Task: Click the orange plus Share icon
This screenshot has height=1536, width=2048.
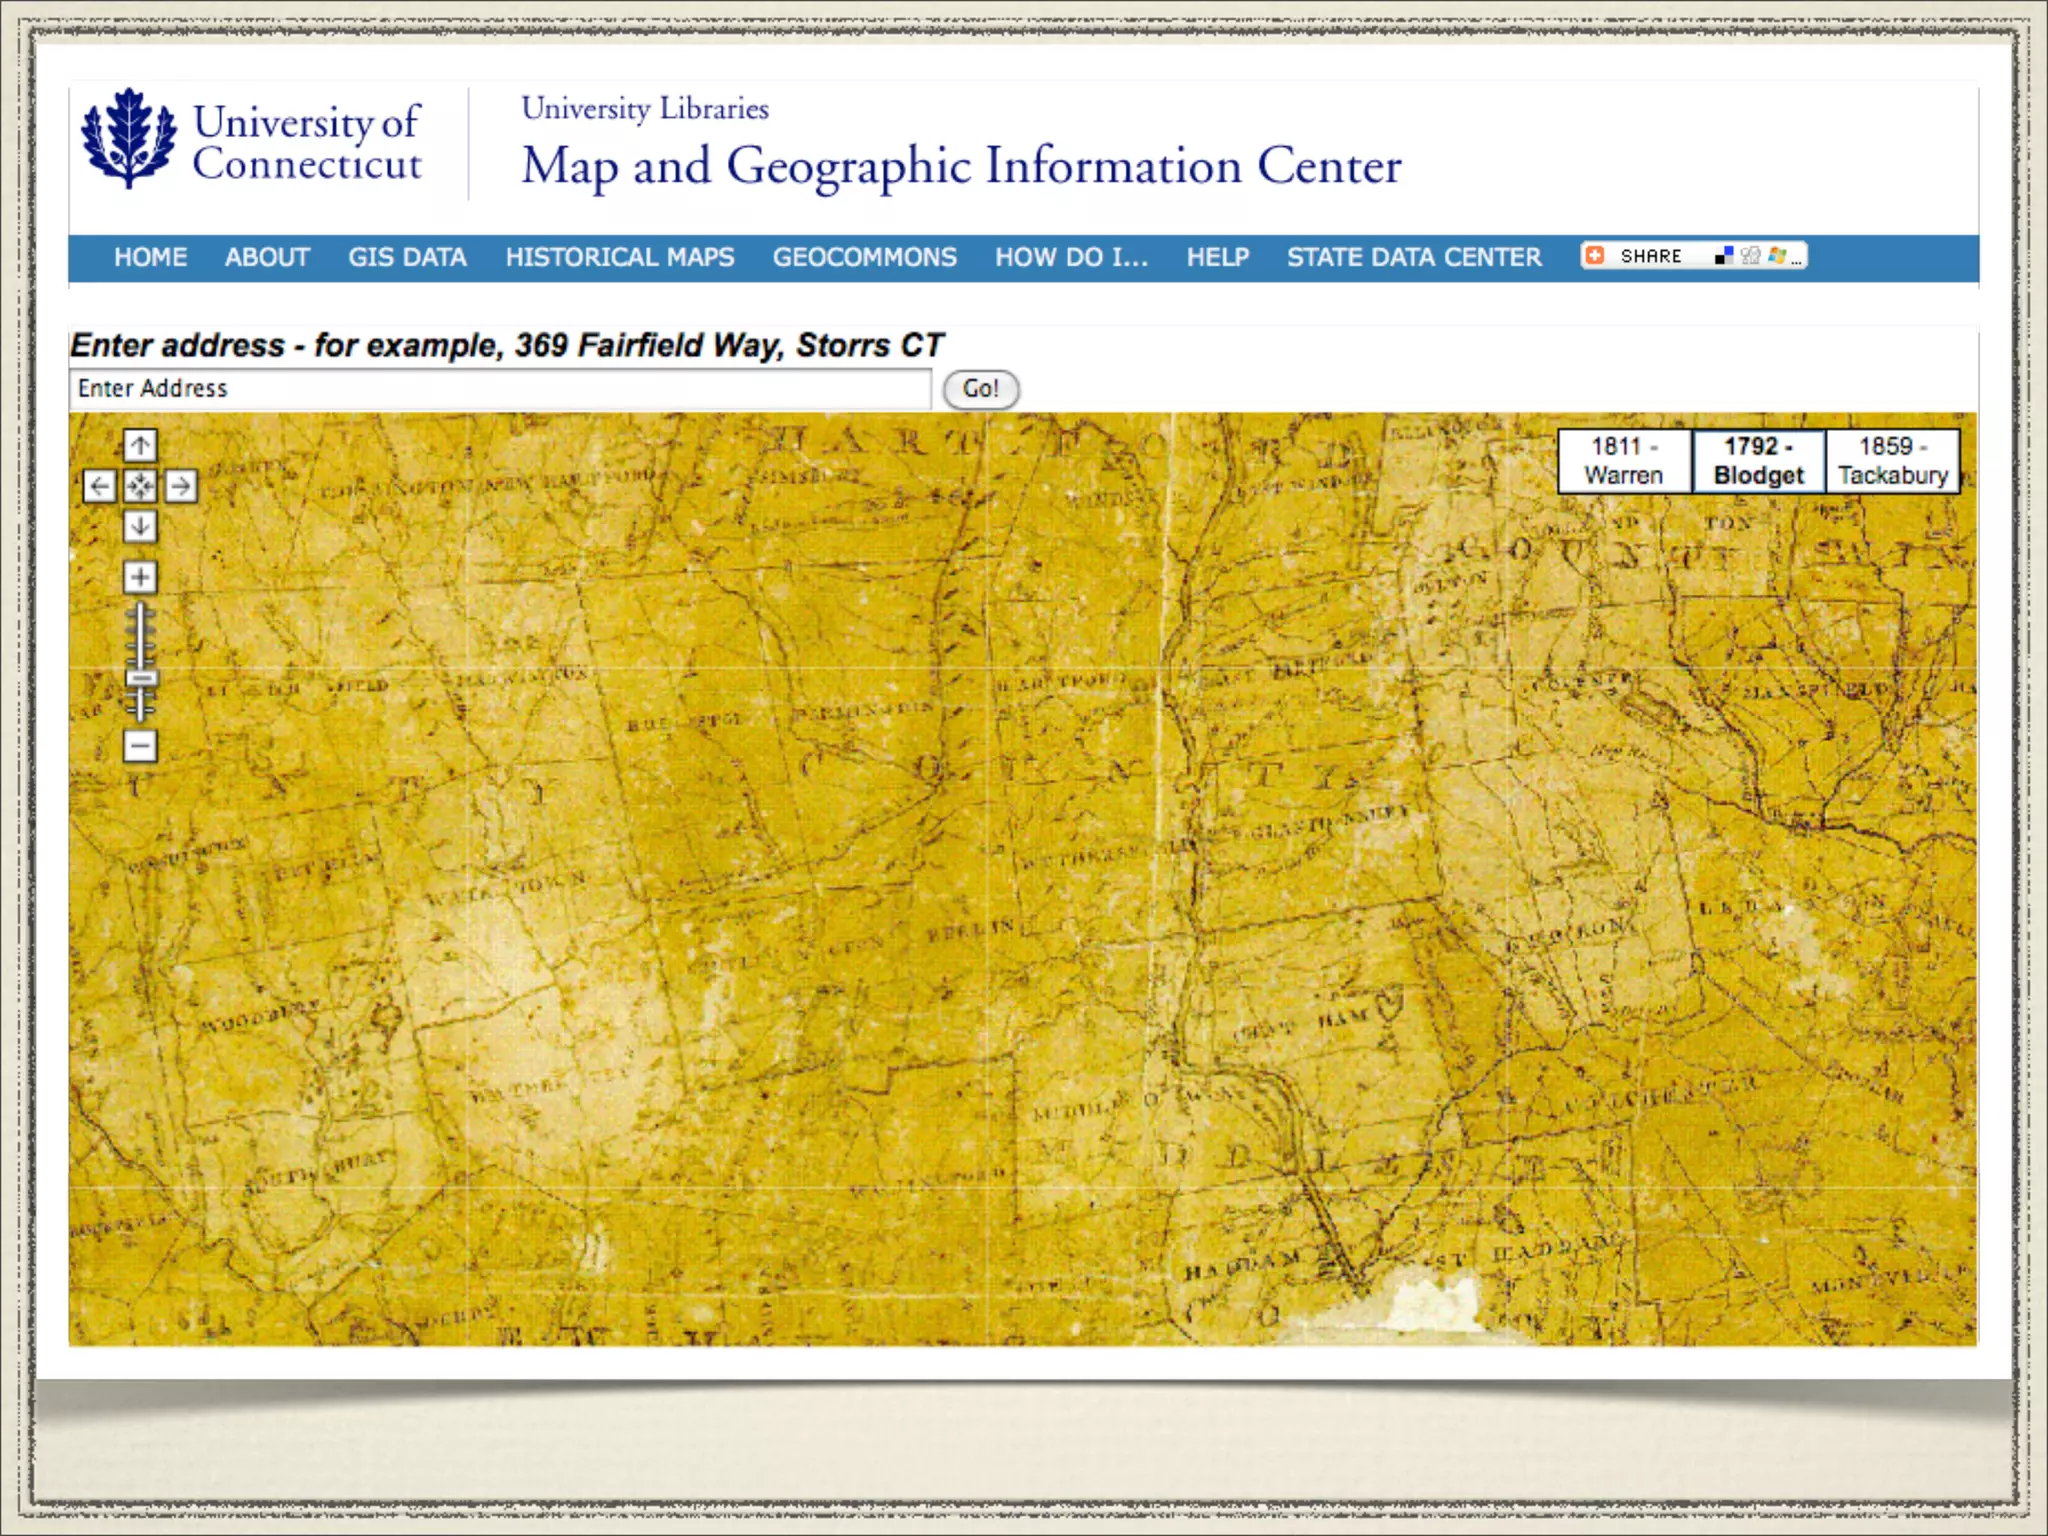Action: click(1596, 256)
